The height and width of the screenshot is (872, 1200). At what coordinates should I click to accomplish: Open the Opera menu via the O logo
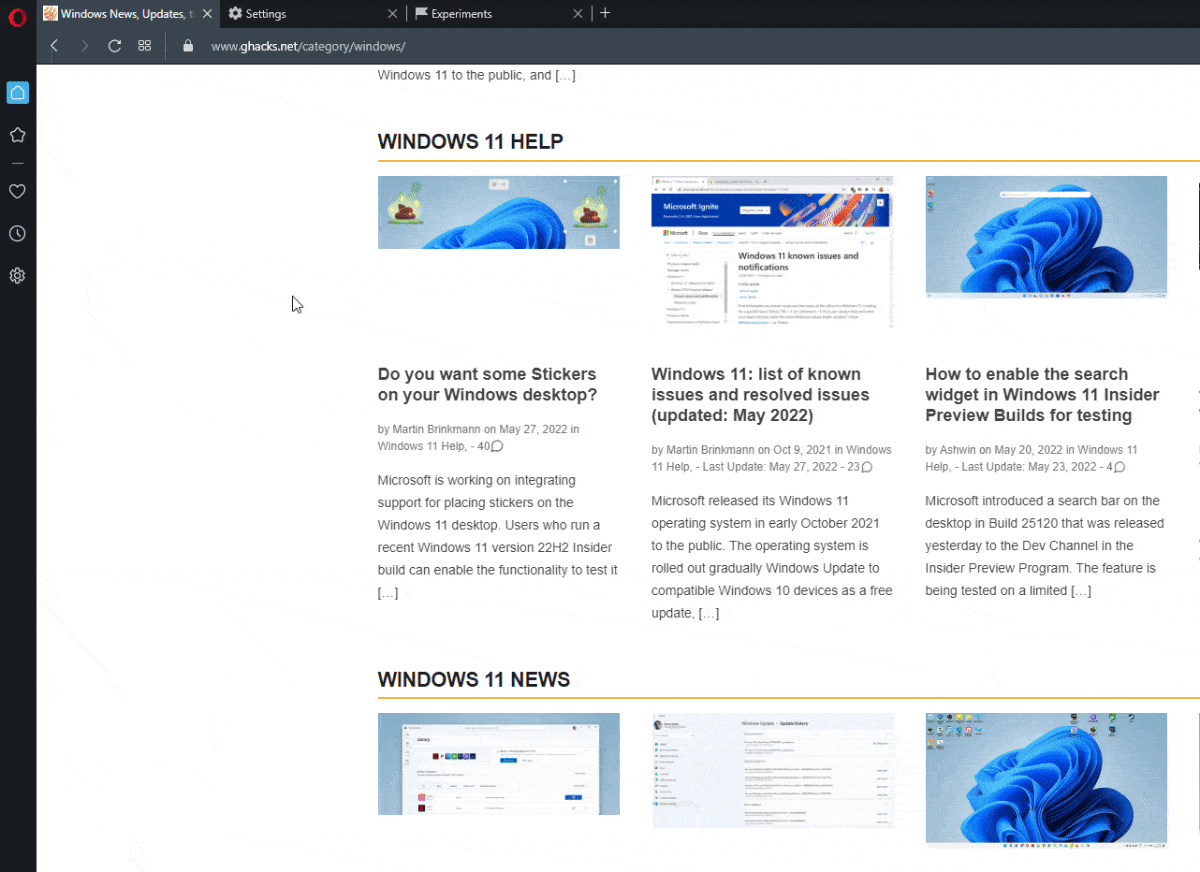coord(16,17)
